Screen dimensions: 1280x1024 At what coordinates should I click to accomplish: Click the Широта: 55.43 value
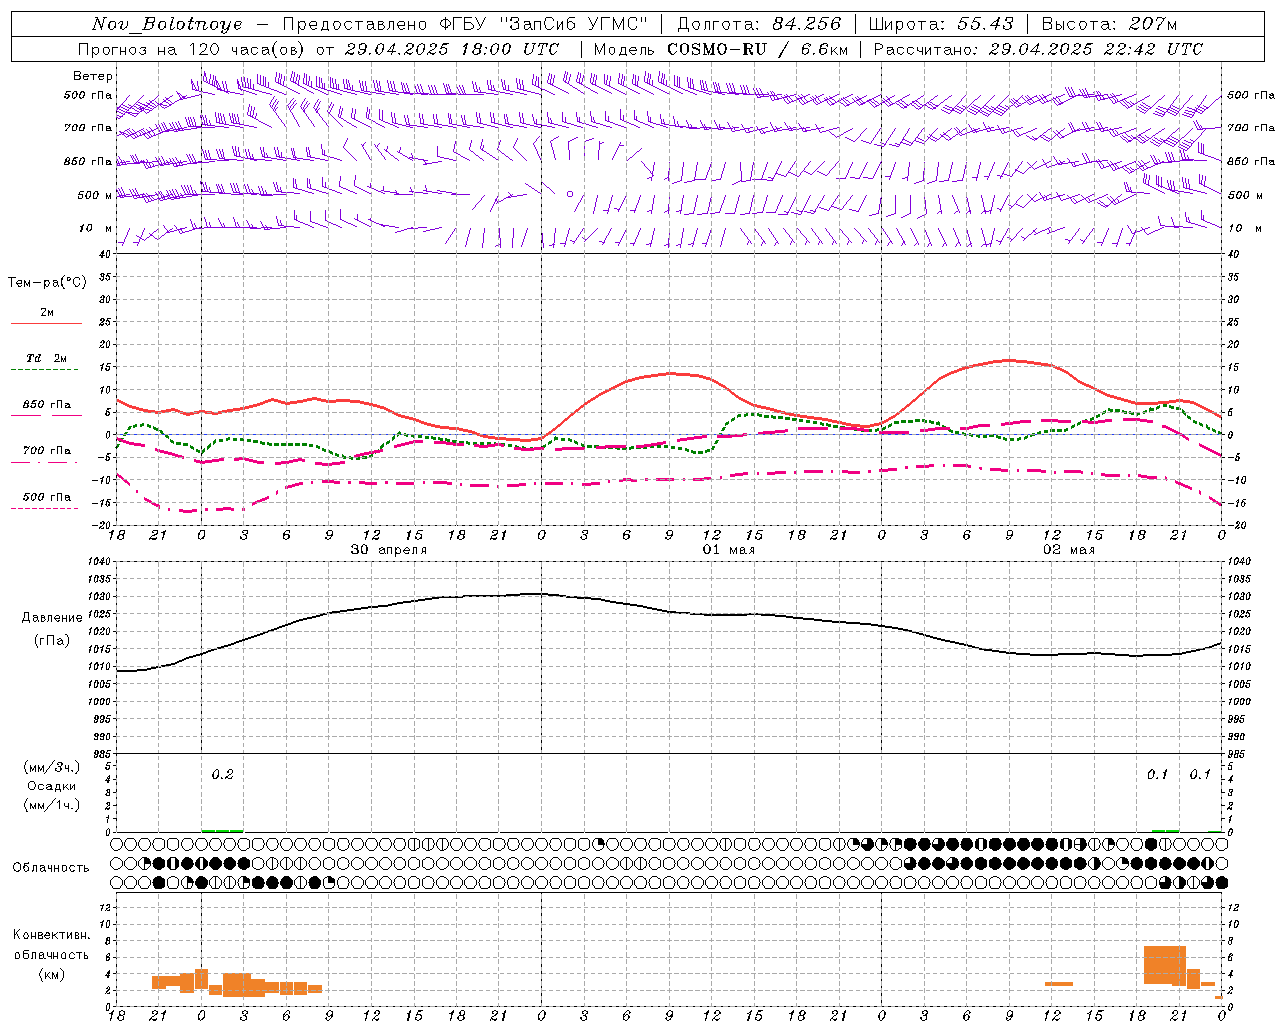tap(941, 24)
